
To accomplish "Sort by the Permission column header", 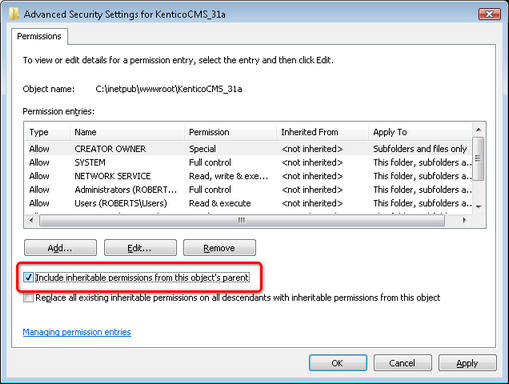I will tap(230, 132).
